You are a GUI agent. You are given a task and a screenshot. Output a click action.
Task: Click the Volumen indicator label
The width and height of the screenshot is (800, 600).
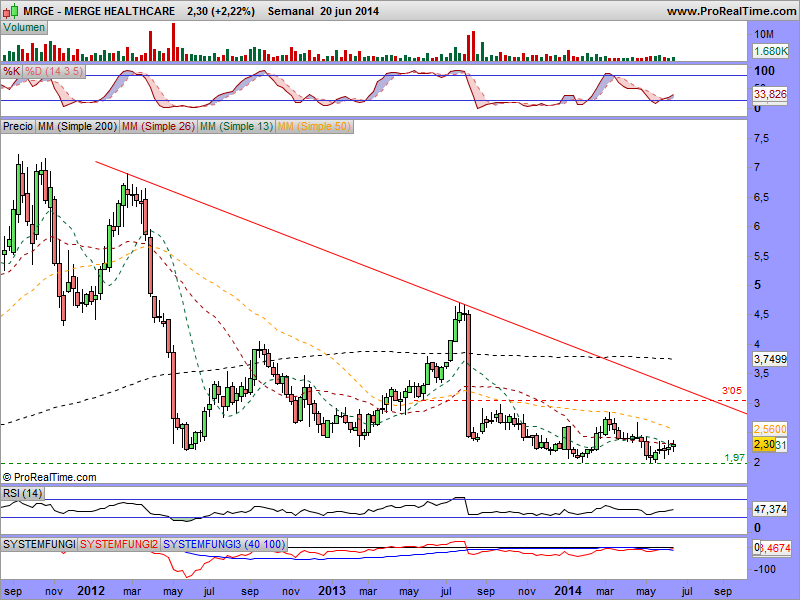pyautogui.click(x=24, y=28)
